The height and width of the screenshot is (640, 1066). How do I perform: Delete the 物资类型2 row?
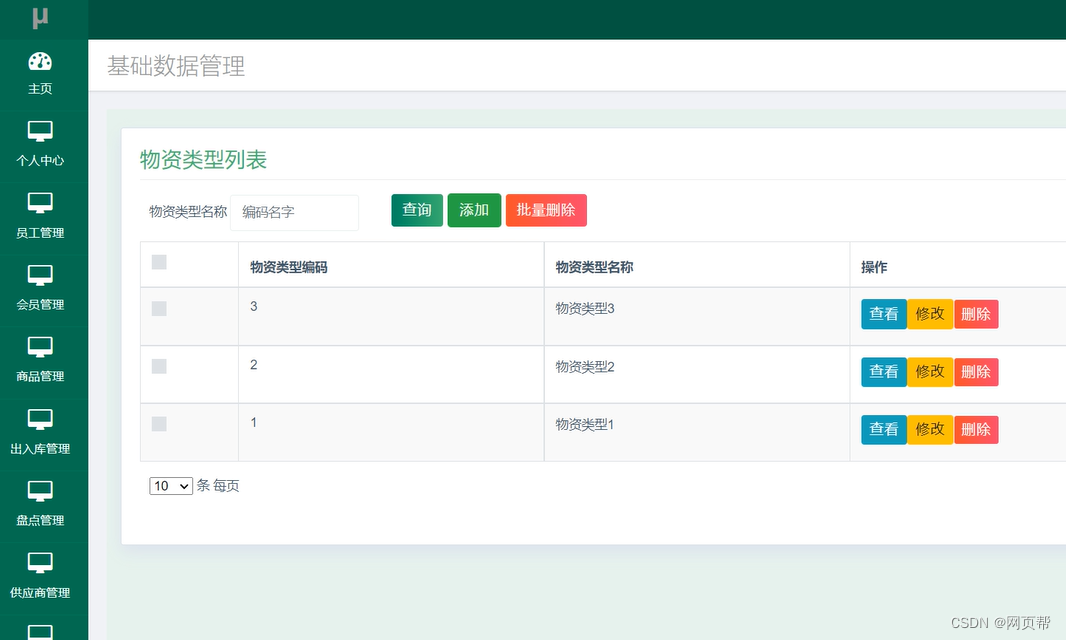(x=976, y=372)
